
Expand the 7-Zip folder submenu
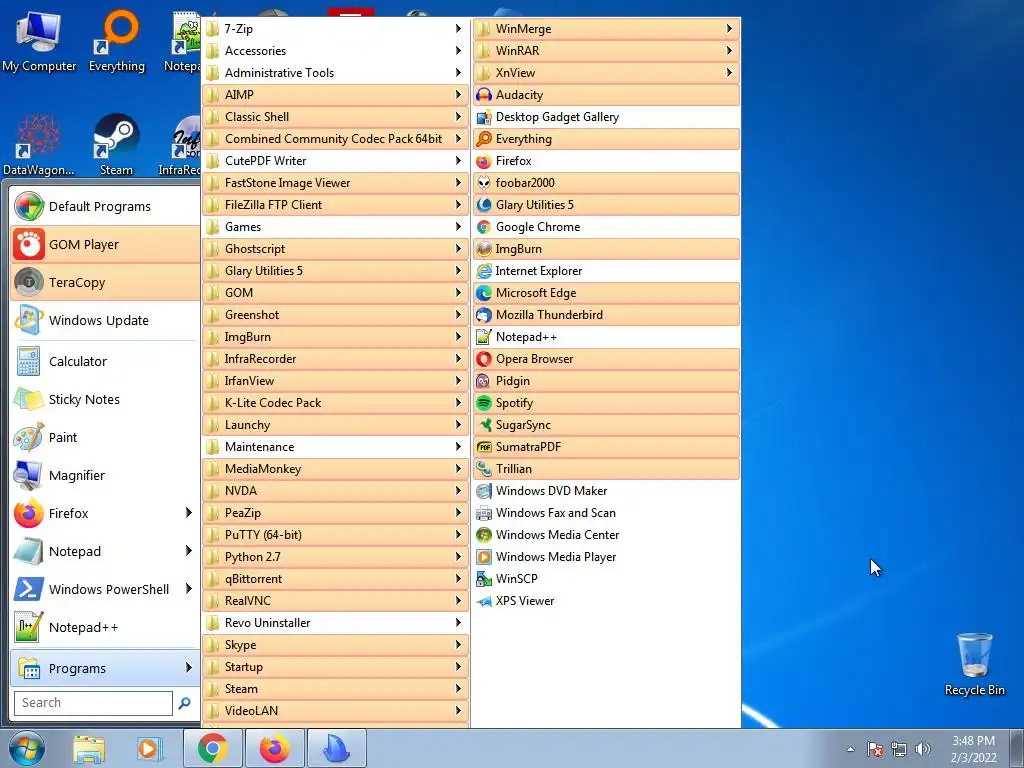[336, 29]
